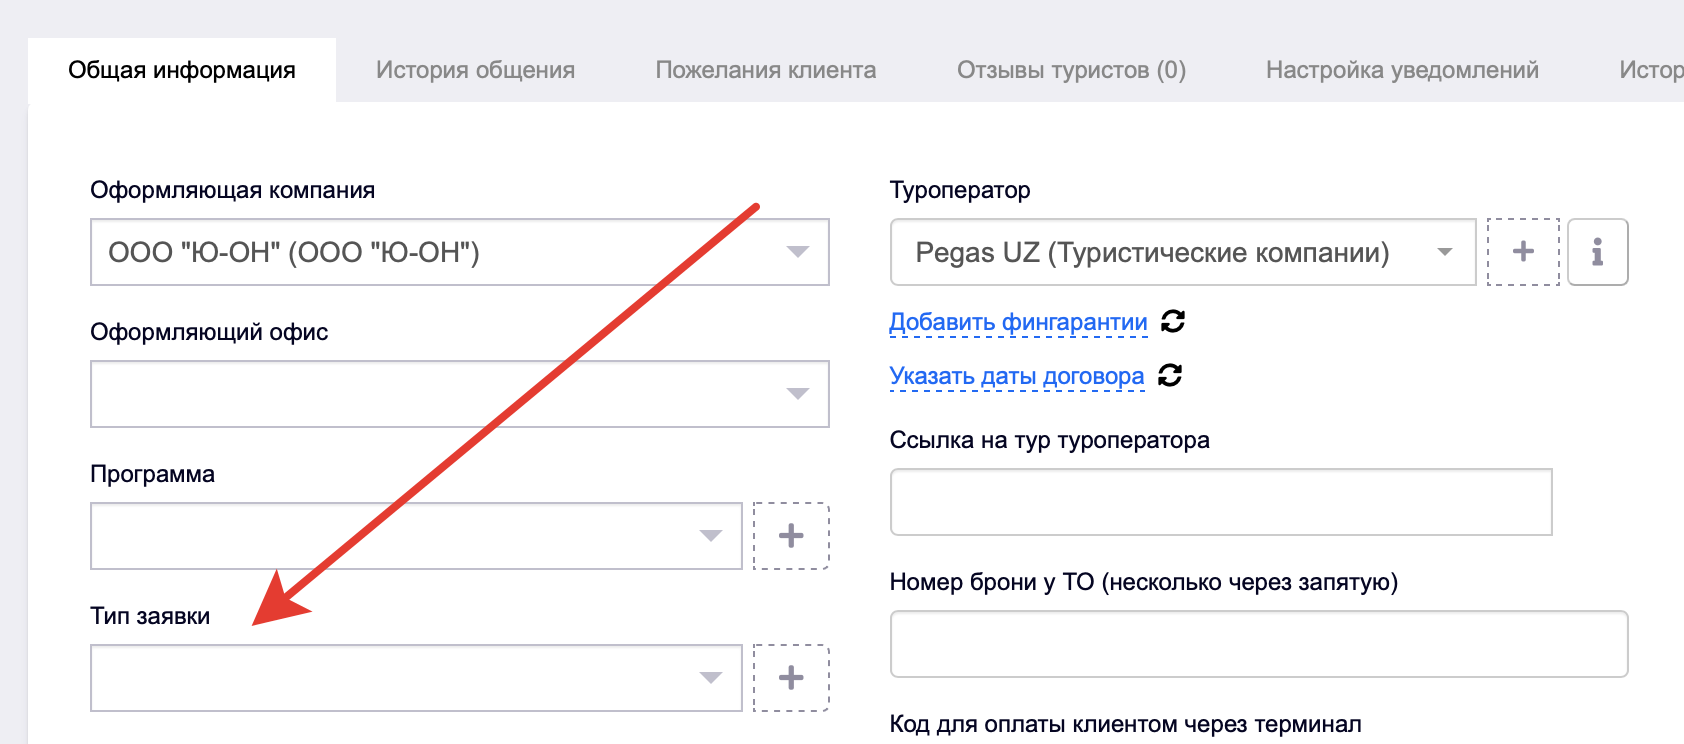This screenshot has height=744, width=1684.
Task: Add new Программа with plus button
Action: tap(791, 536)
